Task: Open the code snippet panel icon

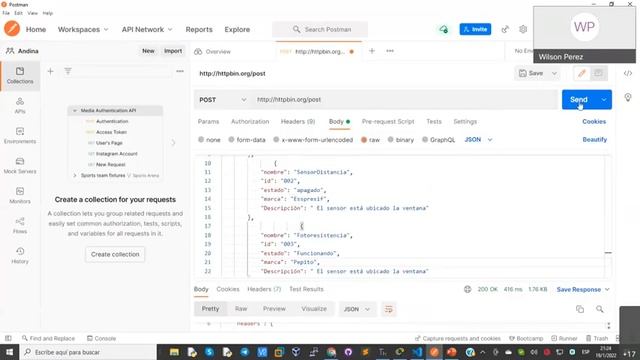Action: (x=628, y=73)
